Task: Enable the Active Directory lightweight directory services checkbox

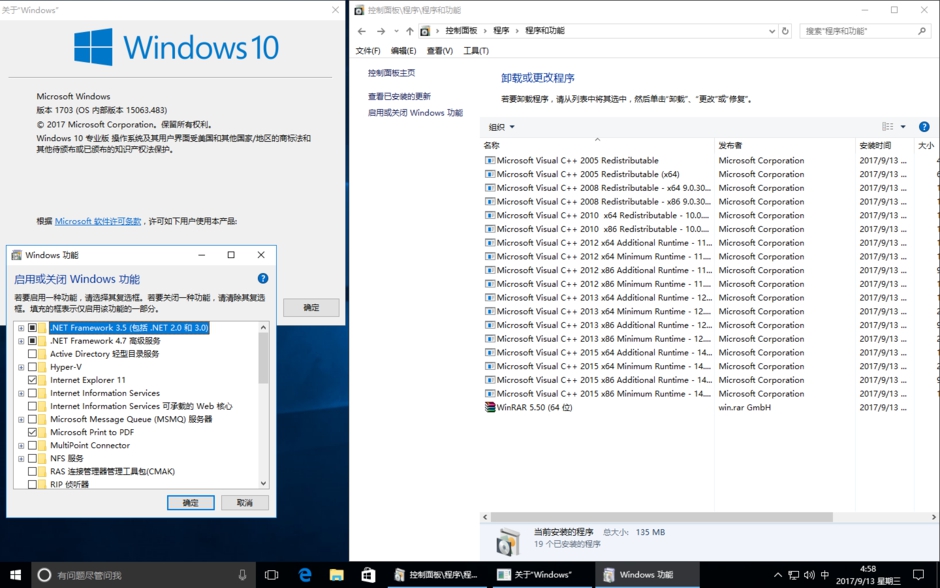Action: (32, 354)
